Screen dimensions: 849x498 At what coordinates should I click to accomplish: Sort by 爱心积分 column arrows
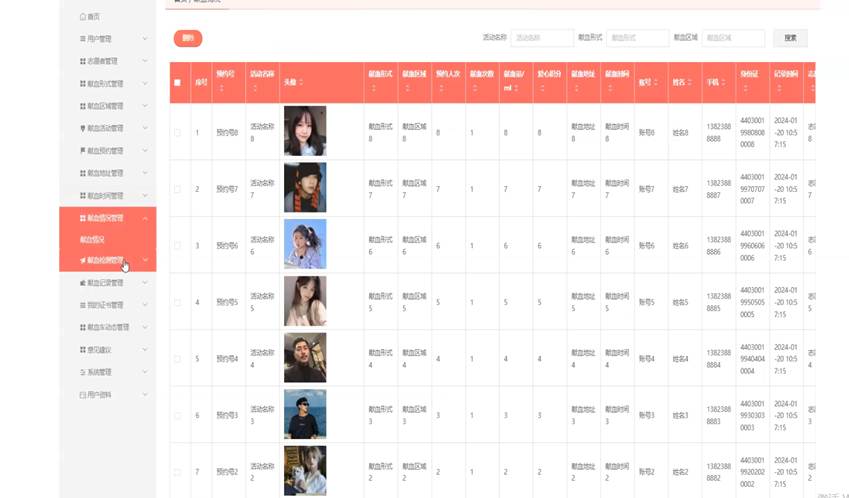tap(542, 88)
